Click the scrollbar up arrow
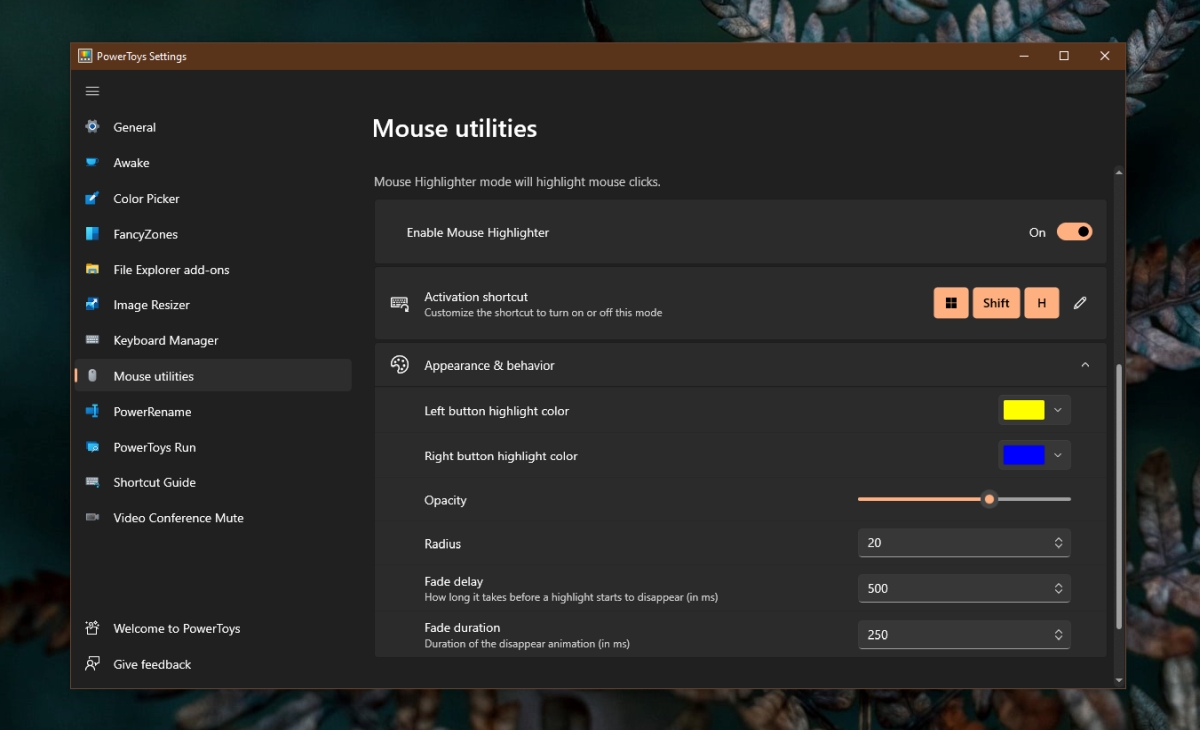1200x730 pixels. 1119,173
